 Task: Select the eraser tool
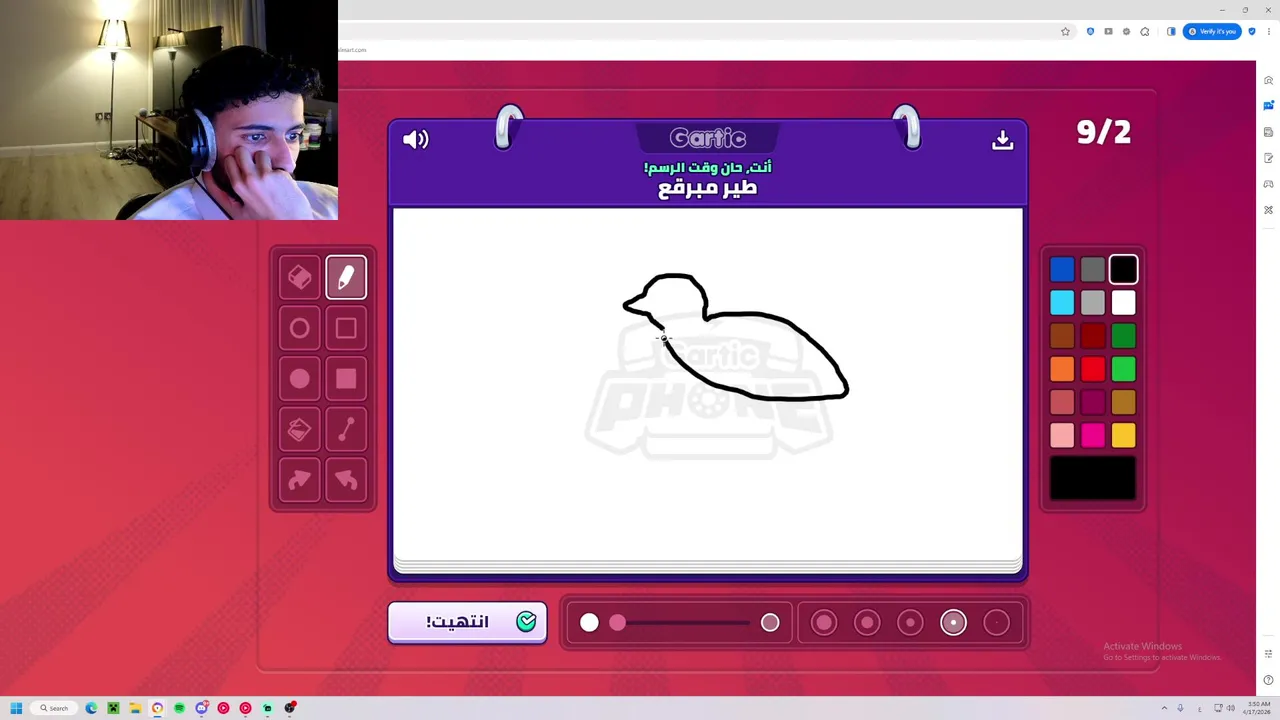300,278
